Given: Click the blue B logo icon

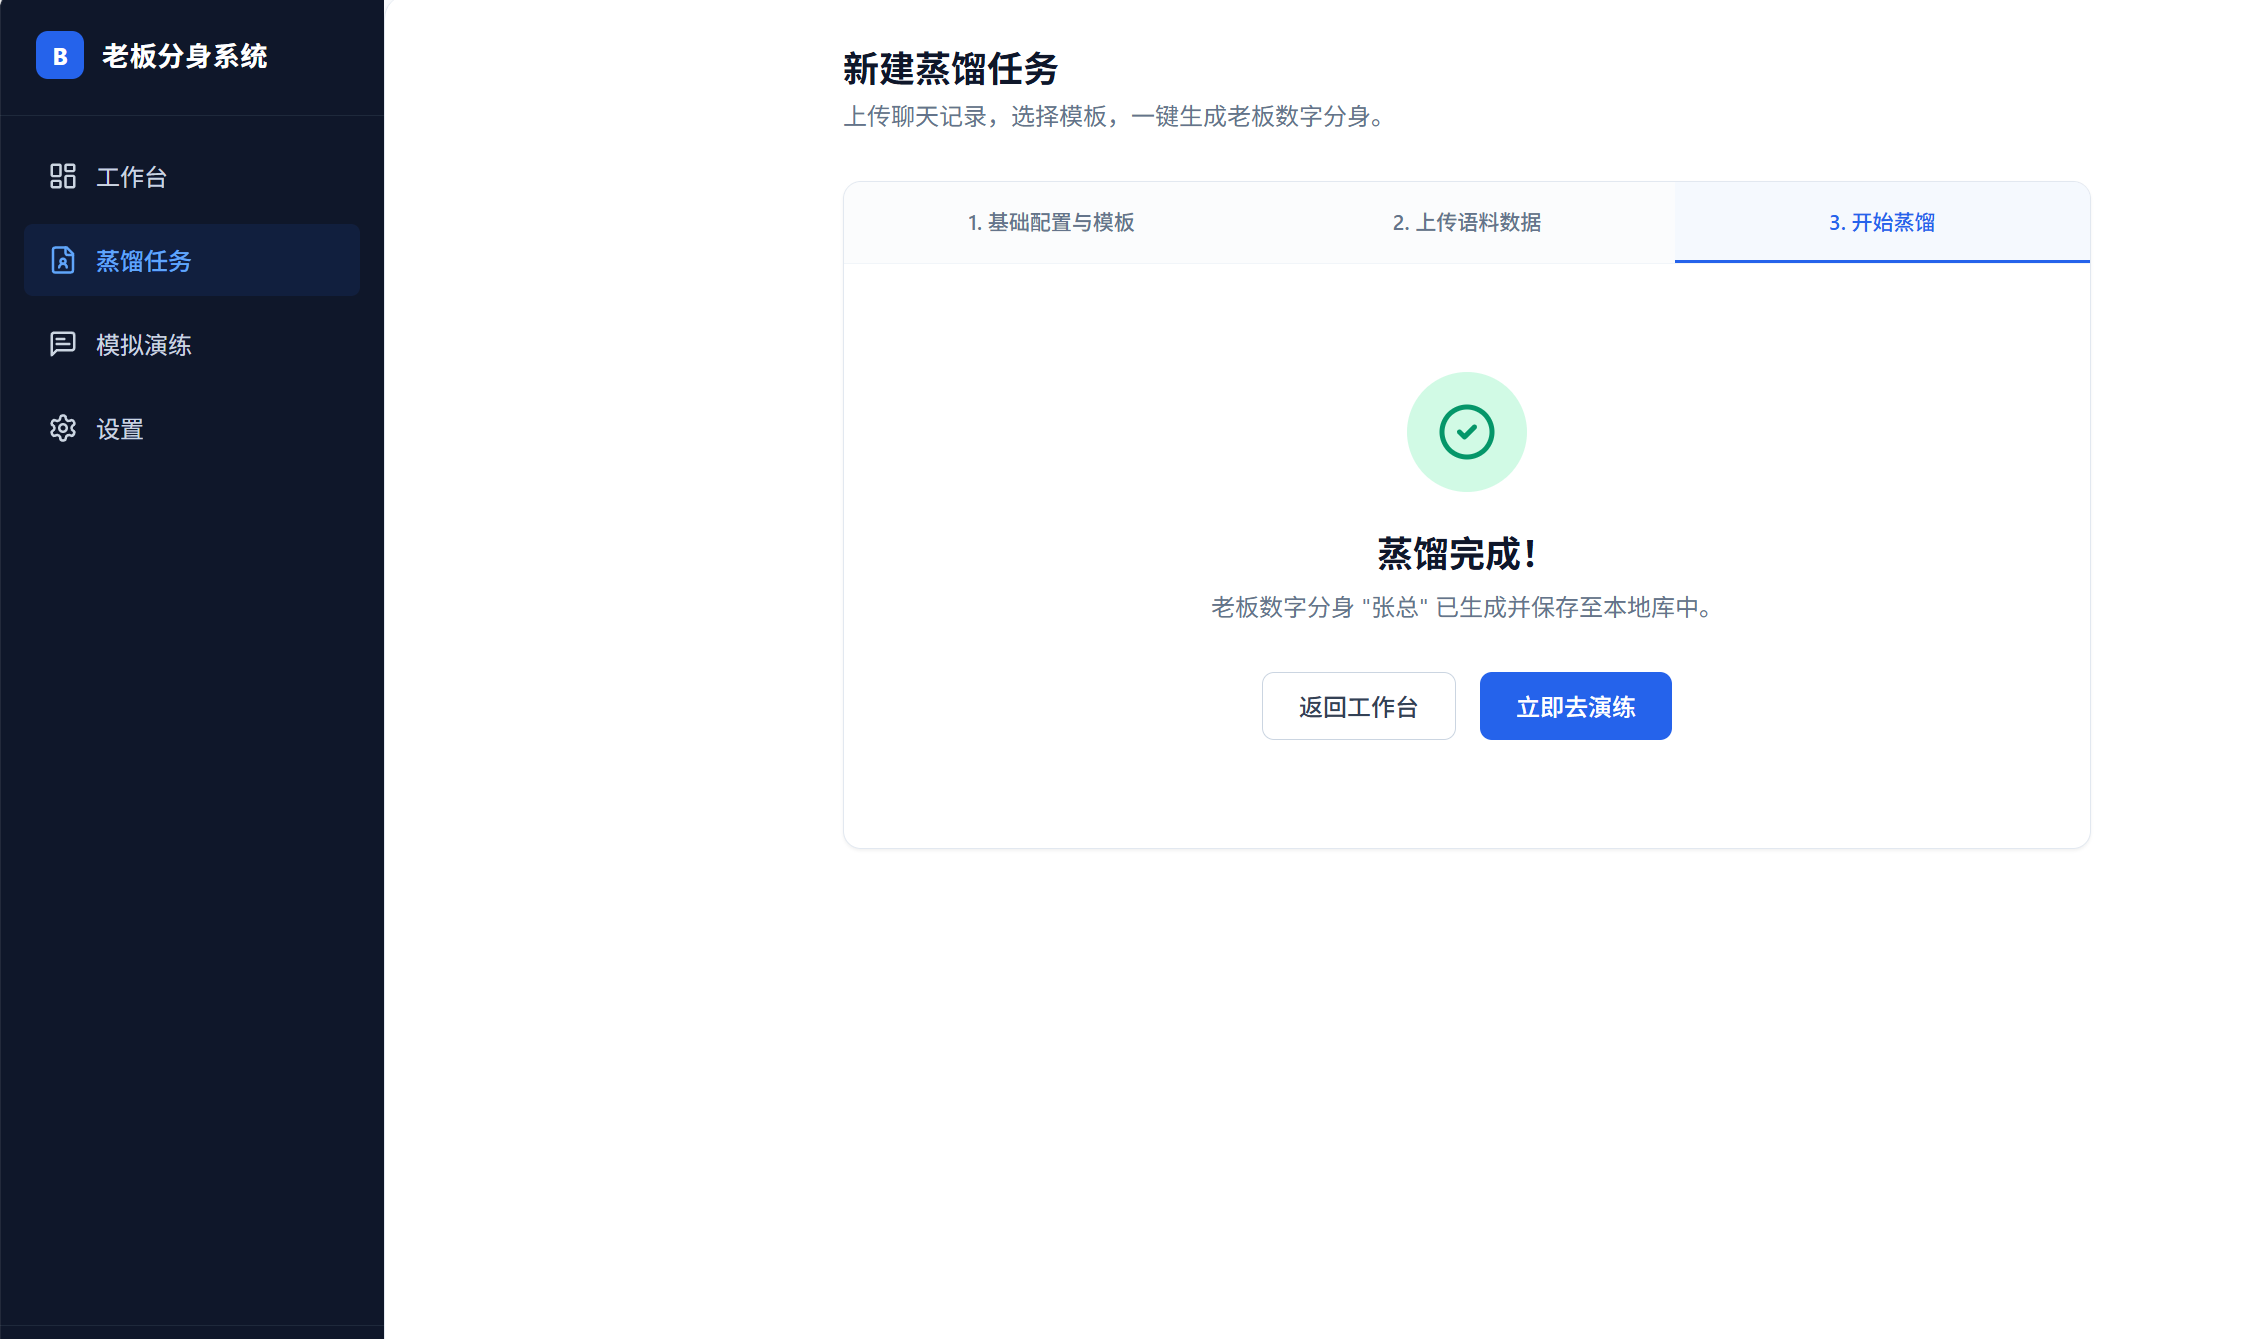Looking at the screenshot, I should pyautogui.click(x=60, y=56).
